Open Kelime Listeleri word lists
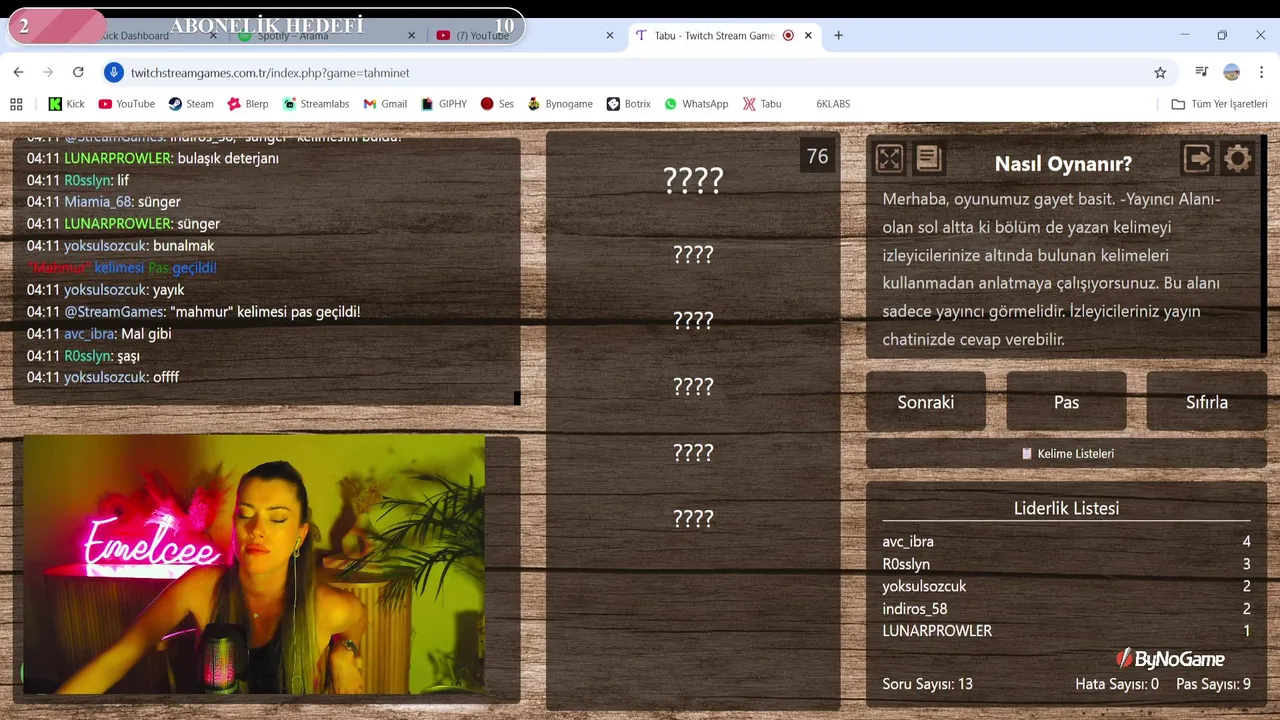Viewport: 1280px width, 720px height. click(1066, 453)
